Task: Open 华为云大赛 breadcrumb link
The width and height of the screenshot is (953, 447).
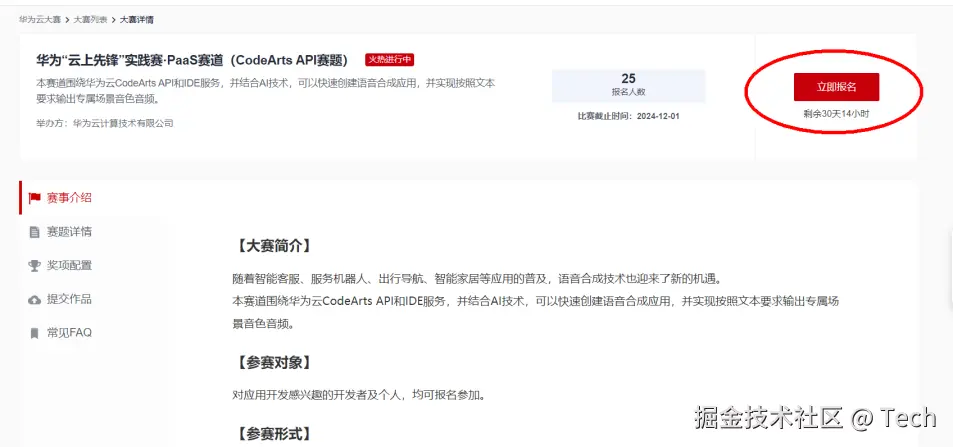Action: [x=40, y=19]
